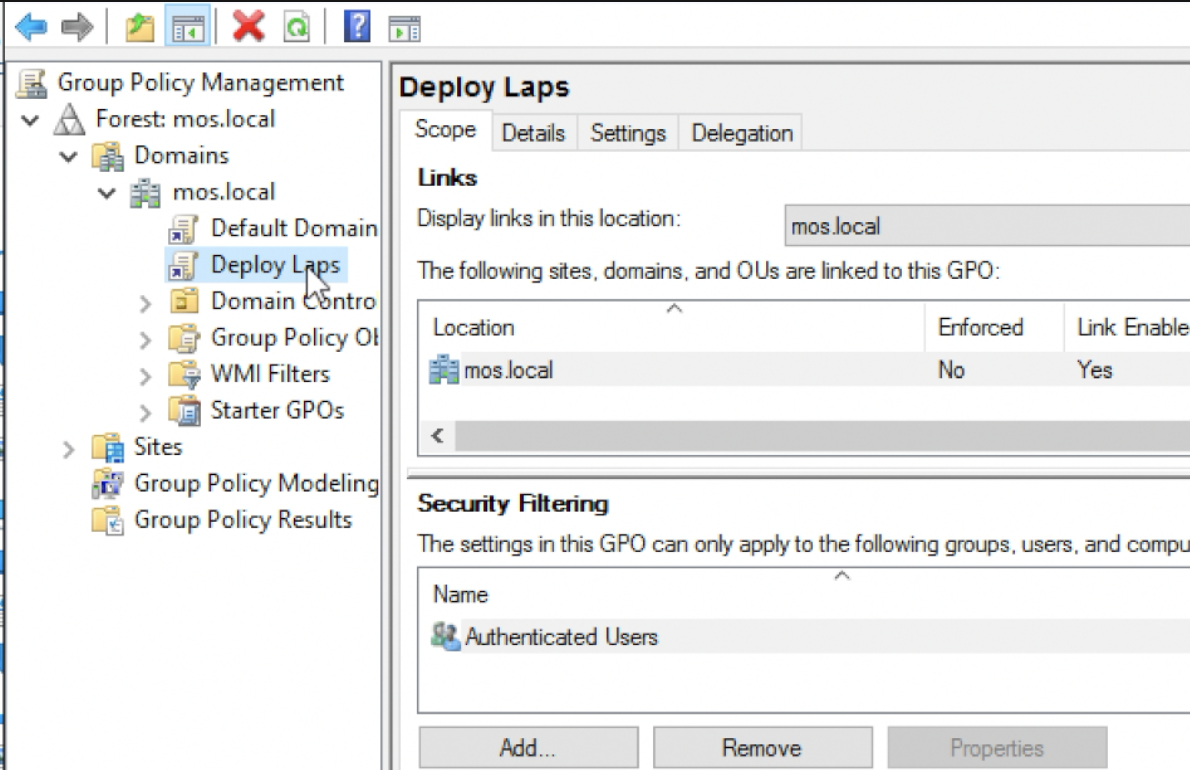Screen dimensions: 1190x770
Task: Select Authenticated Users in Security Filtering
Action: [561, 637]
